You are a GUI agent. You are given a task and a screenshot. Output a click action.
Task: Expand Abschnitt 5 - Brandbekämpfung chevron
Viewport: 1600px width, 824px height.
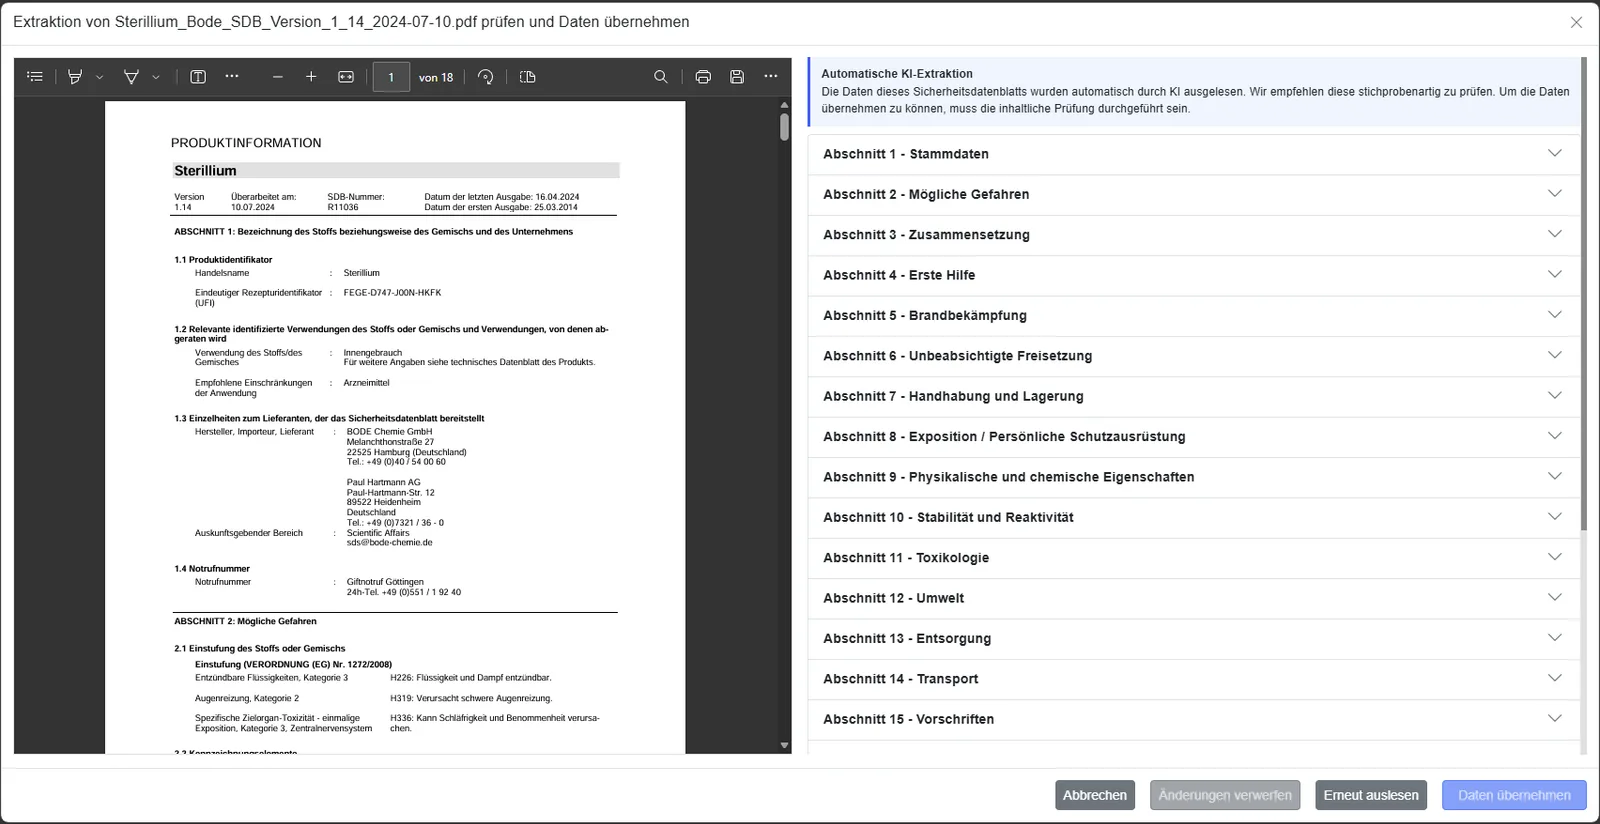coord(1555,315)
